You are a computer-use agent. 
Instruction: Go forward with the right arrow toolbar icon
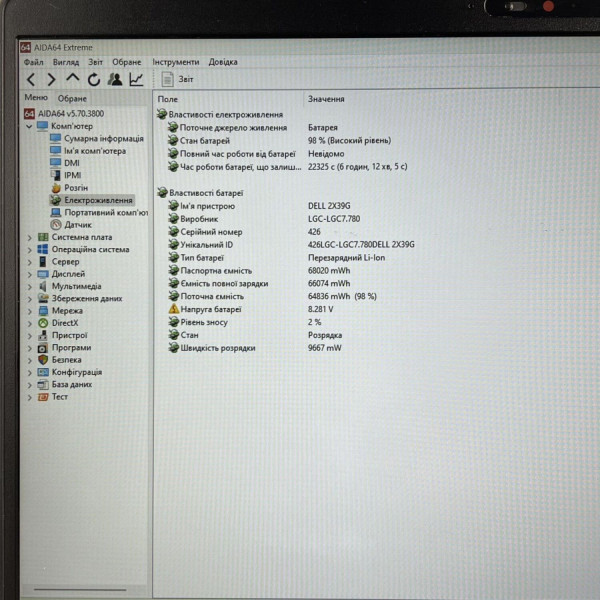[x=51, y=80]
